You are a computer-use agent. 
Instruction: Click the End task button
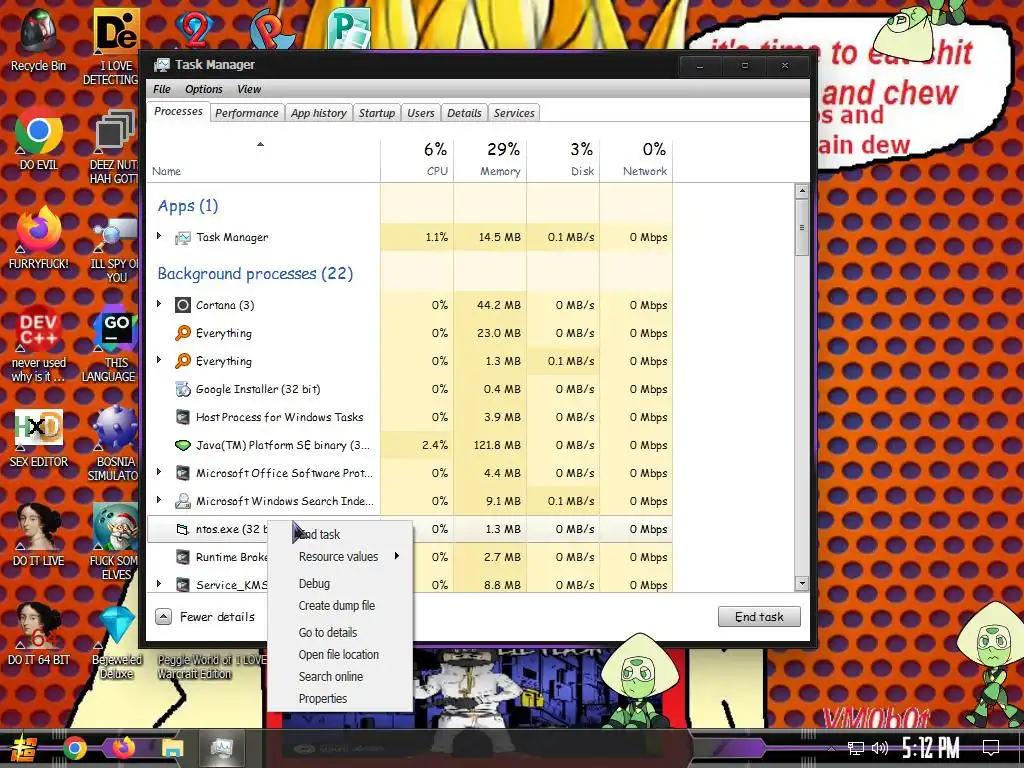click(759, 616)
